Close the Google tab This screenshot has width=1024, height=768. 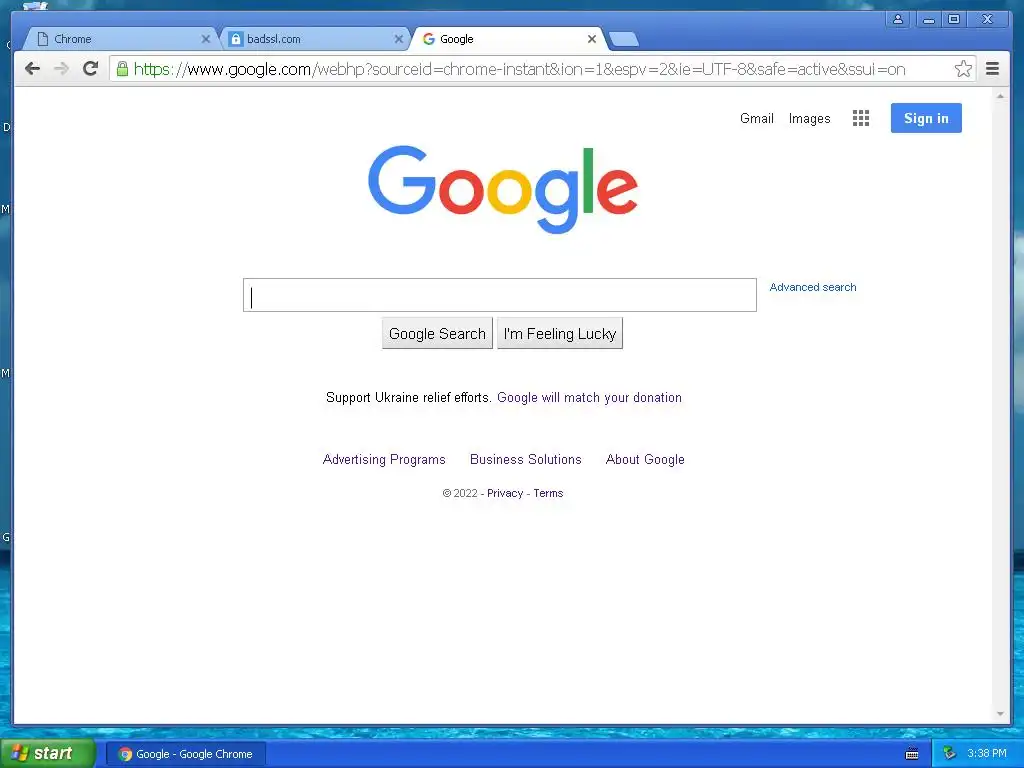pos(592,39)
